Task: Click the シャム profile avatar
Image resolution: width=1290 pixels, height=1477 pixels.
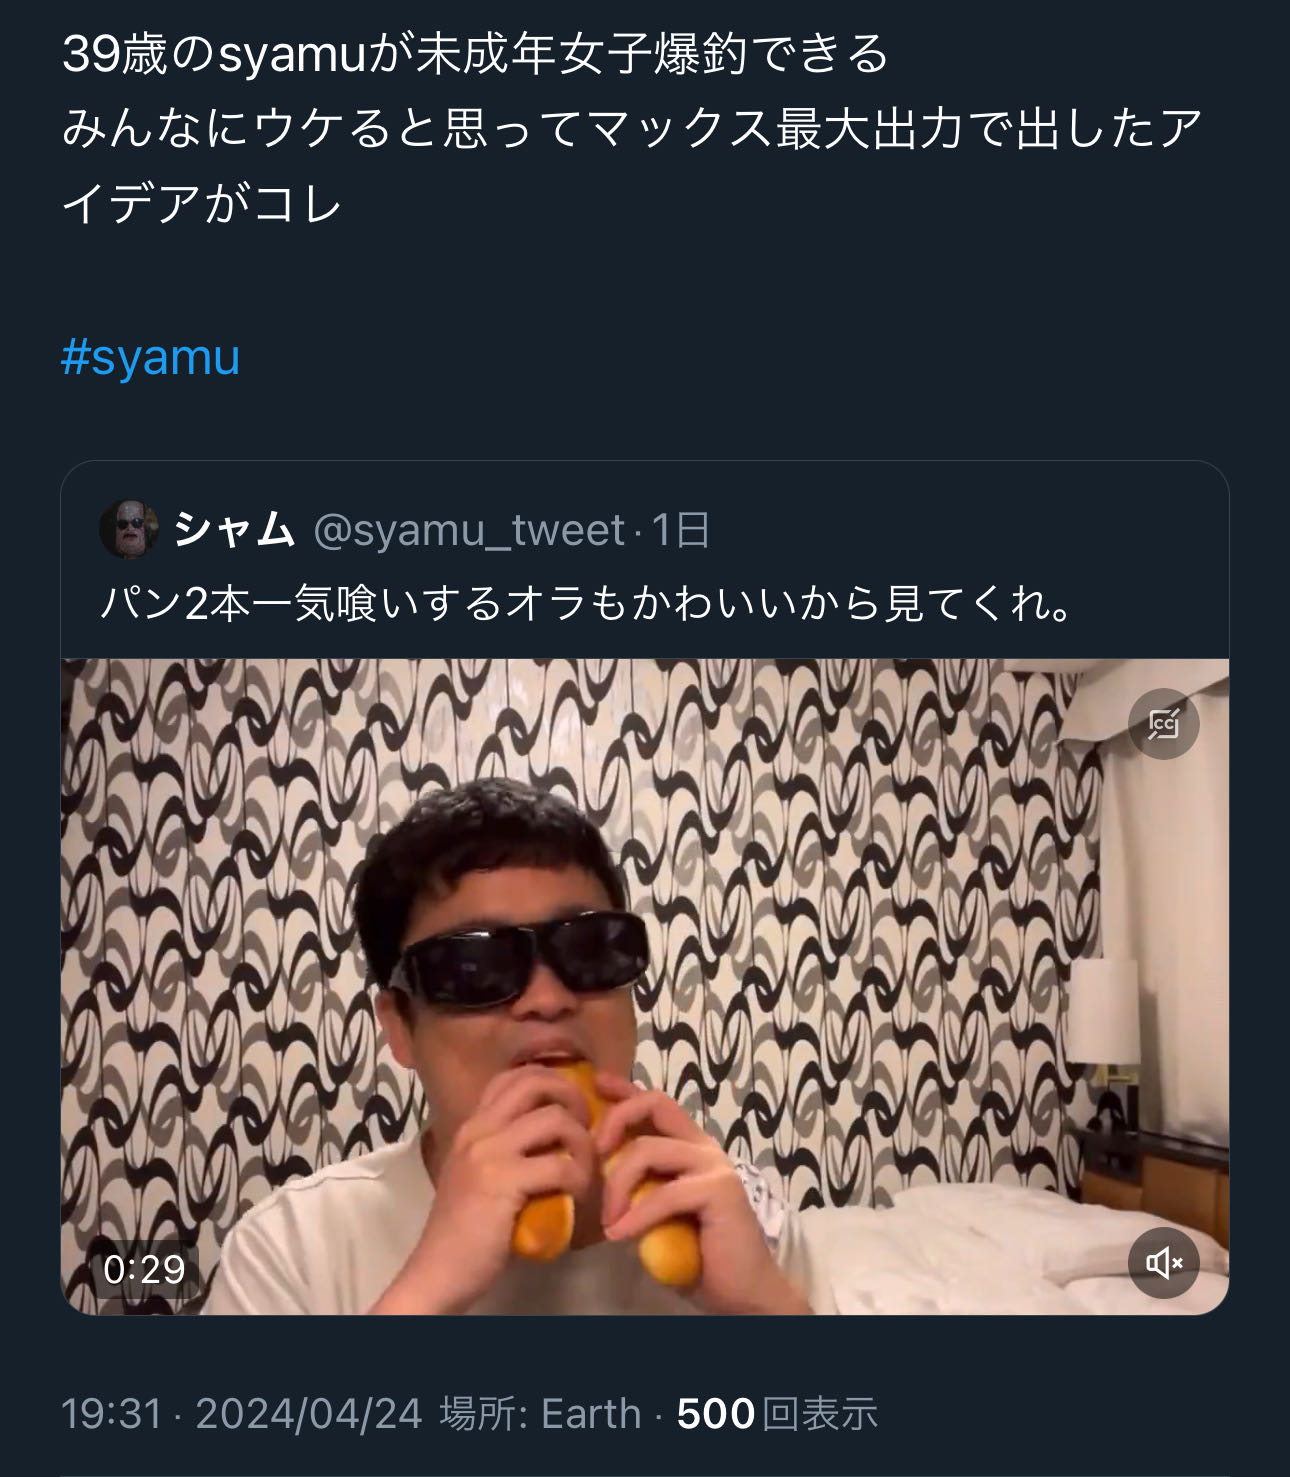Action: click(129, 529)
